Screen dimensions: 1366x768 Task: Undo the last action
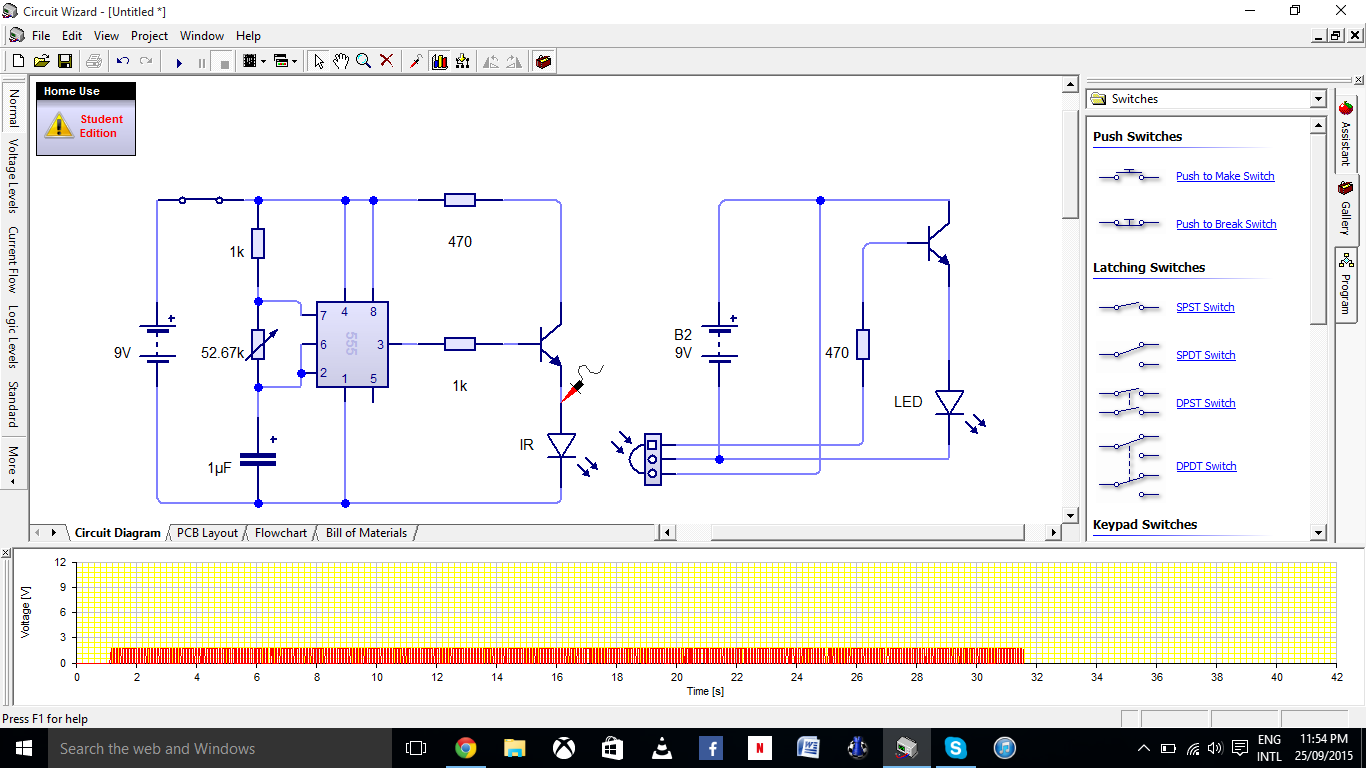tap(123, 61)
